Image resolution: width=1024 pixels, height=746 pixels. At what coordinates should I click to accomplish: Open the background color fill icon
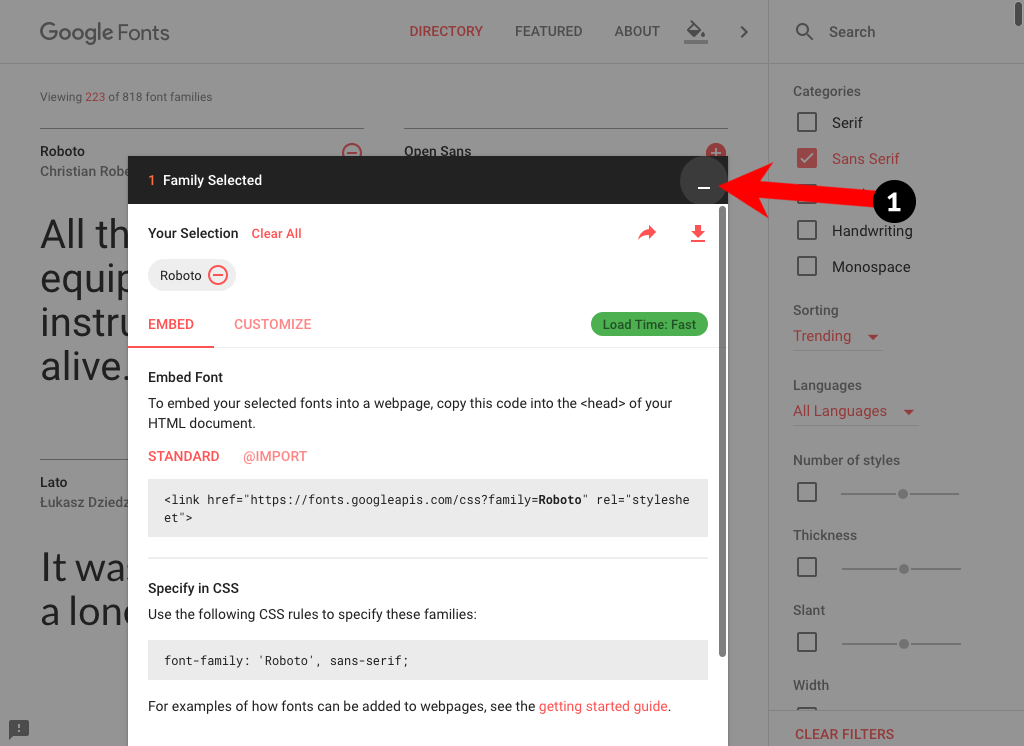coord(696,31)
